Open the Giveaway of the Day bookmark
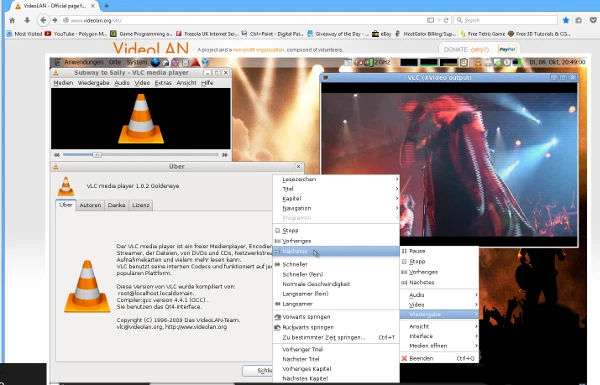The image size is (600, 385). (x=338, y=34)
